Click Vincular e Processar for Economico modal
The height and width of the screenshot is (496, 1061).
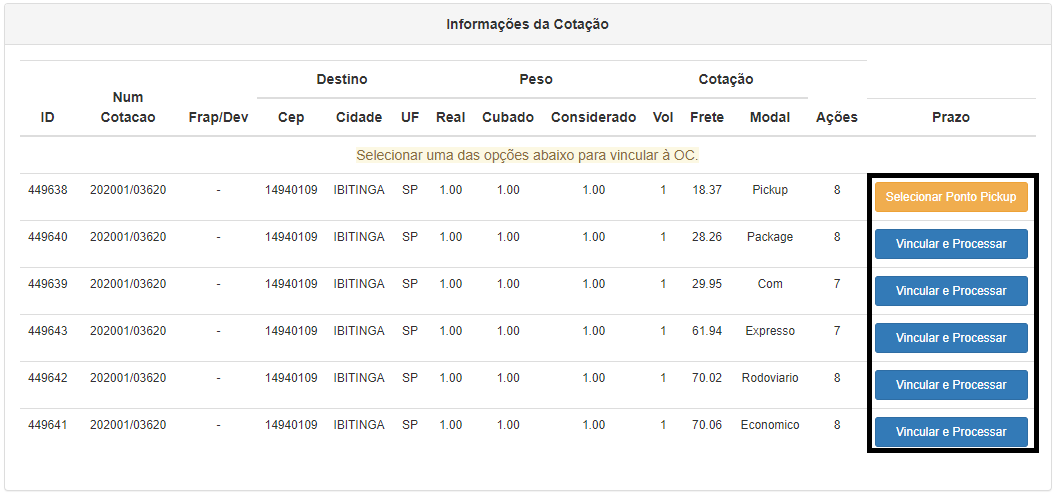(951, 432)
